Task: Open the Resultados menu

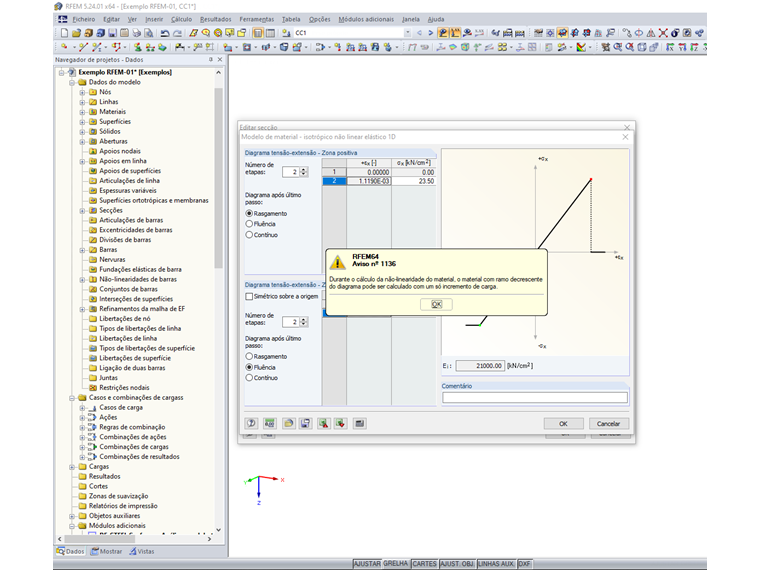Action: pos(216,19)
